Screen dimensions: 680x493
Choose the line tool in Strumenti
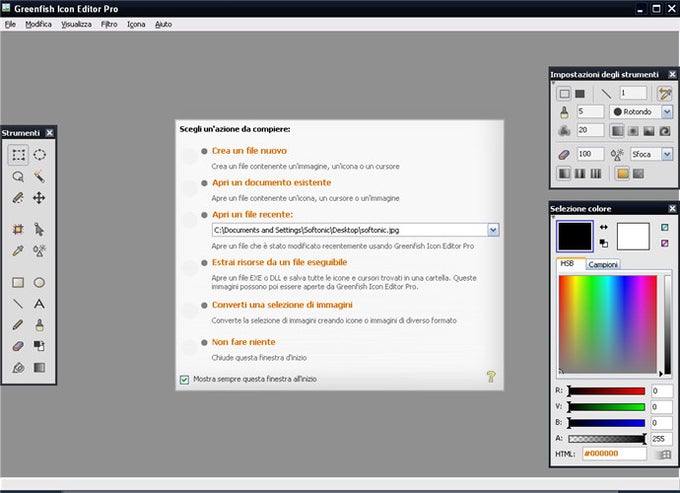click(x=18, y=304)
